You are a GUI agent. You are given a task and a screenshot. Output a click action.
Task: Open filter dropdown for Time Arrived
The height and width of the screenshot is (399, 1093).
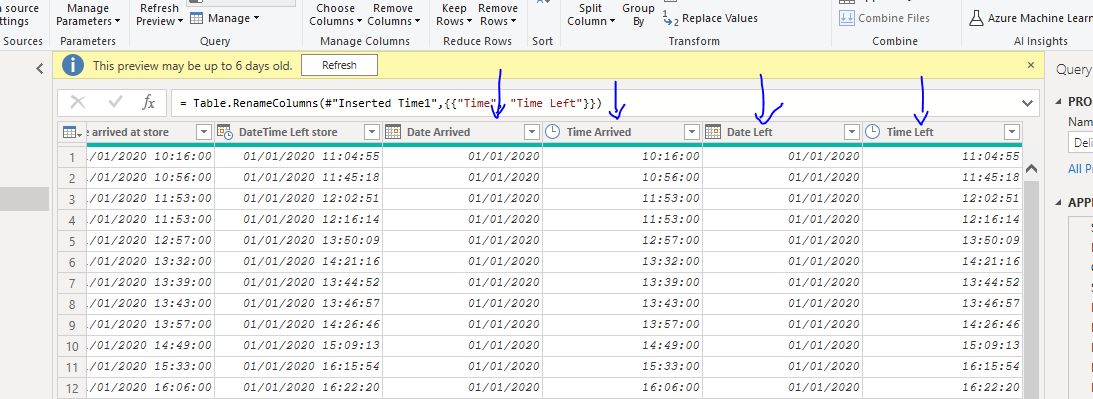pos(691,132)
